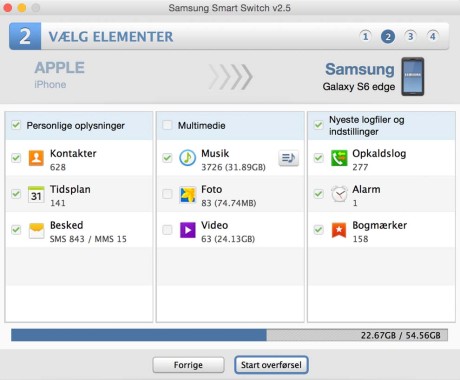Screen dimensions: 460x380
Task: Toggle Nyeste logfiler og indstillinger checkbox
Action: point(318,125)
